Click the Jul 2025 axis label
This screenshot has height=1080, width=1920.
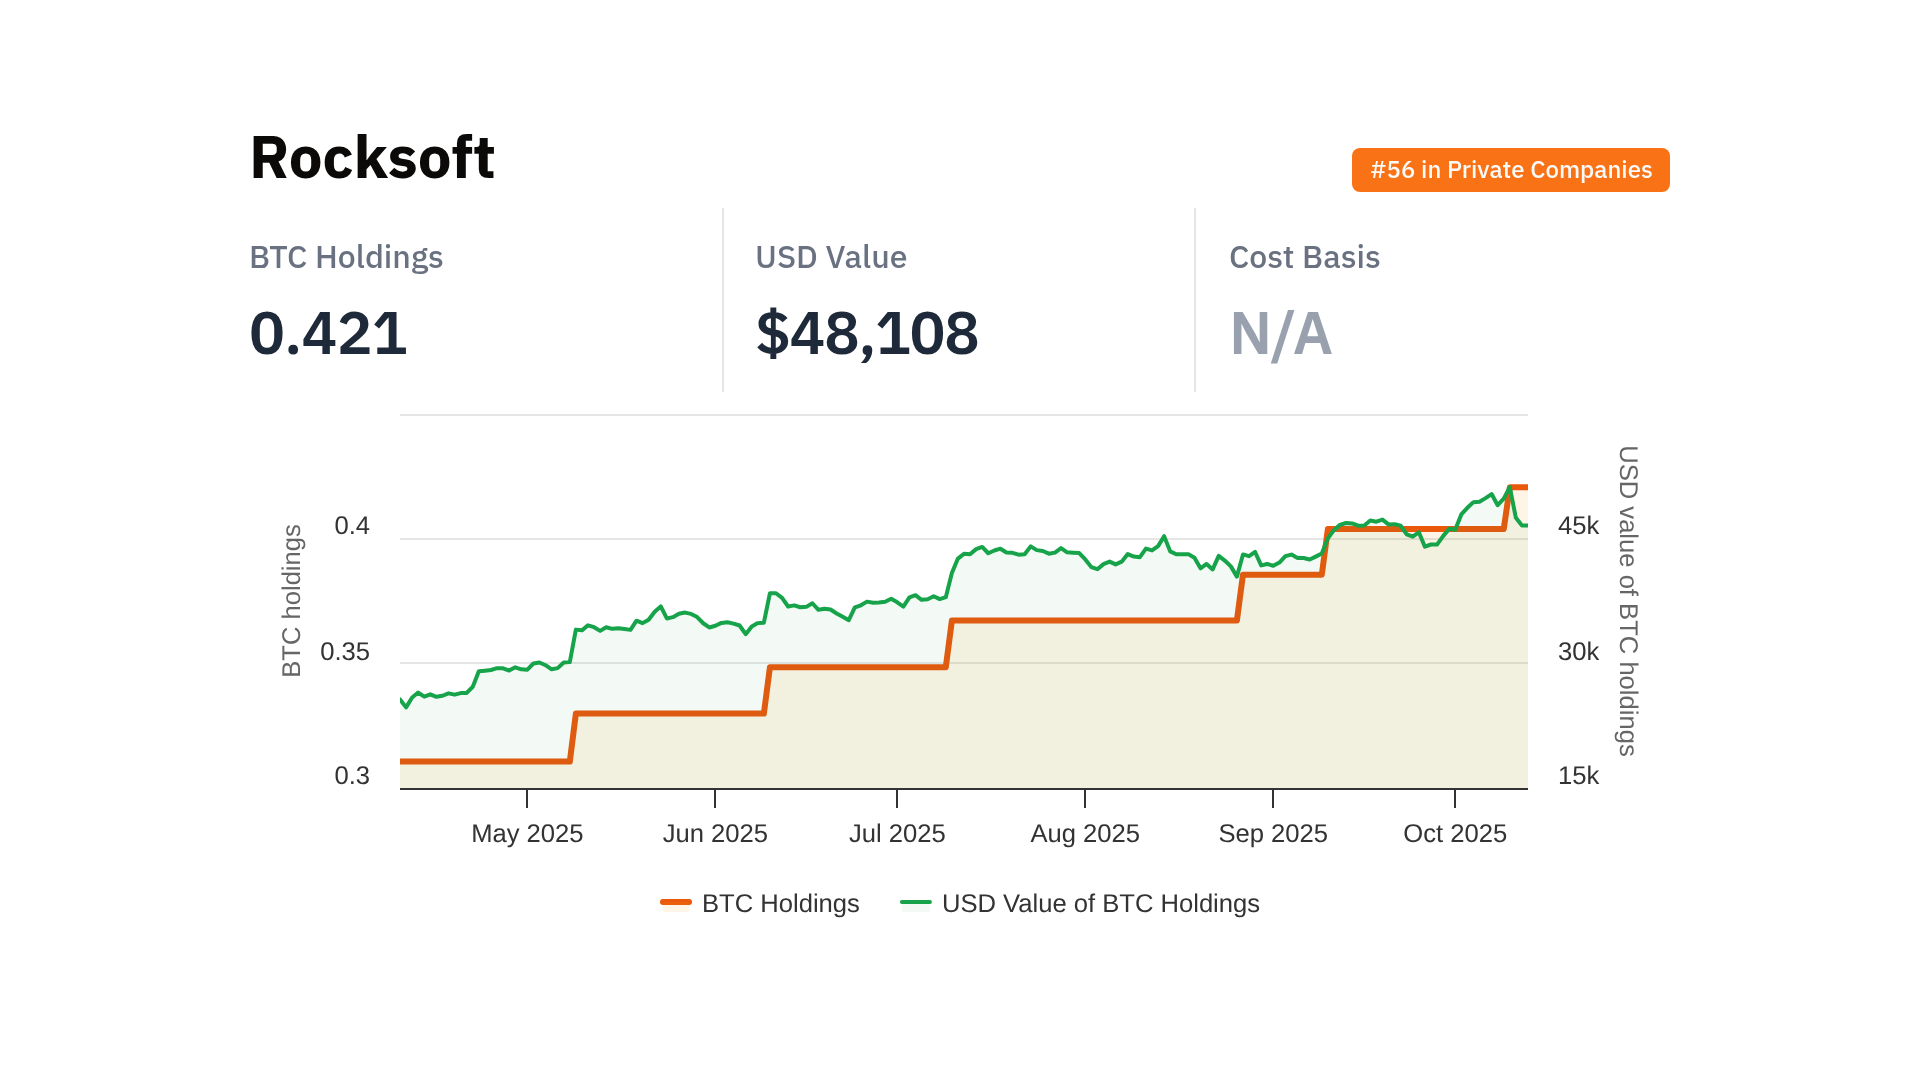[x=897, y=833]
